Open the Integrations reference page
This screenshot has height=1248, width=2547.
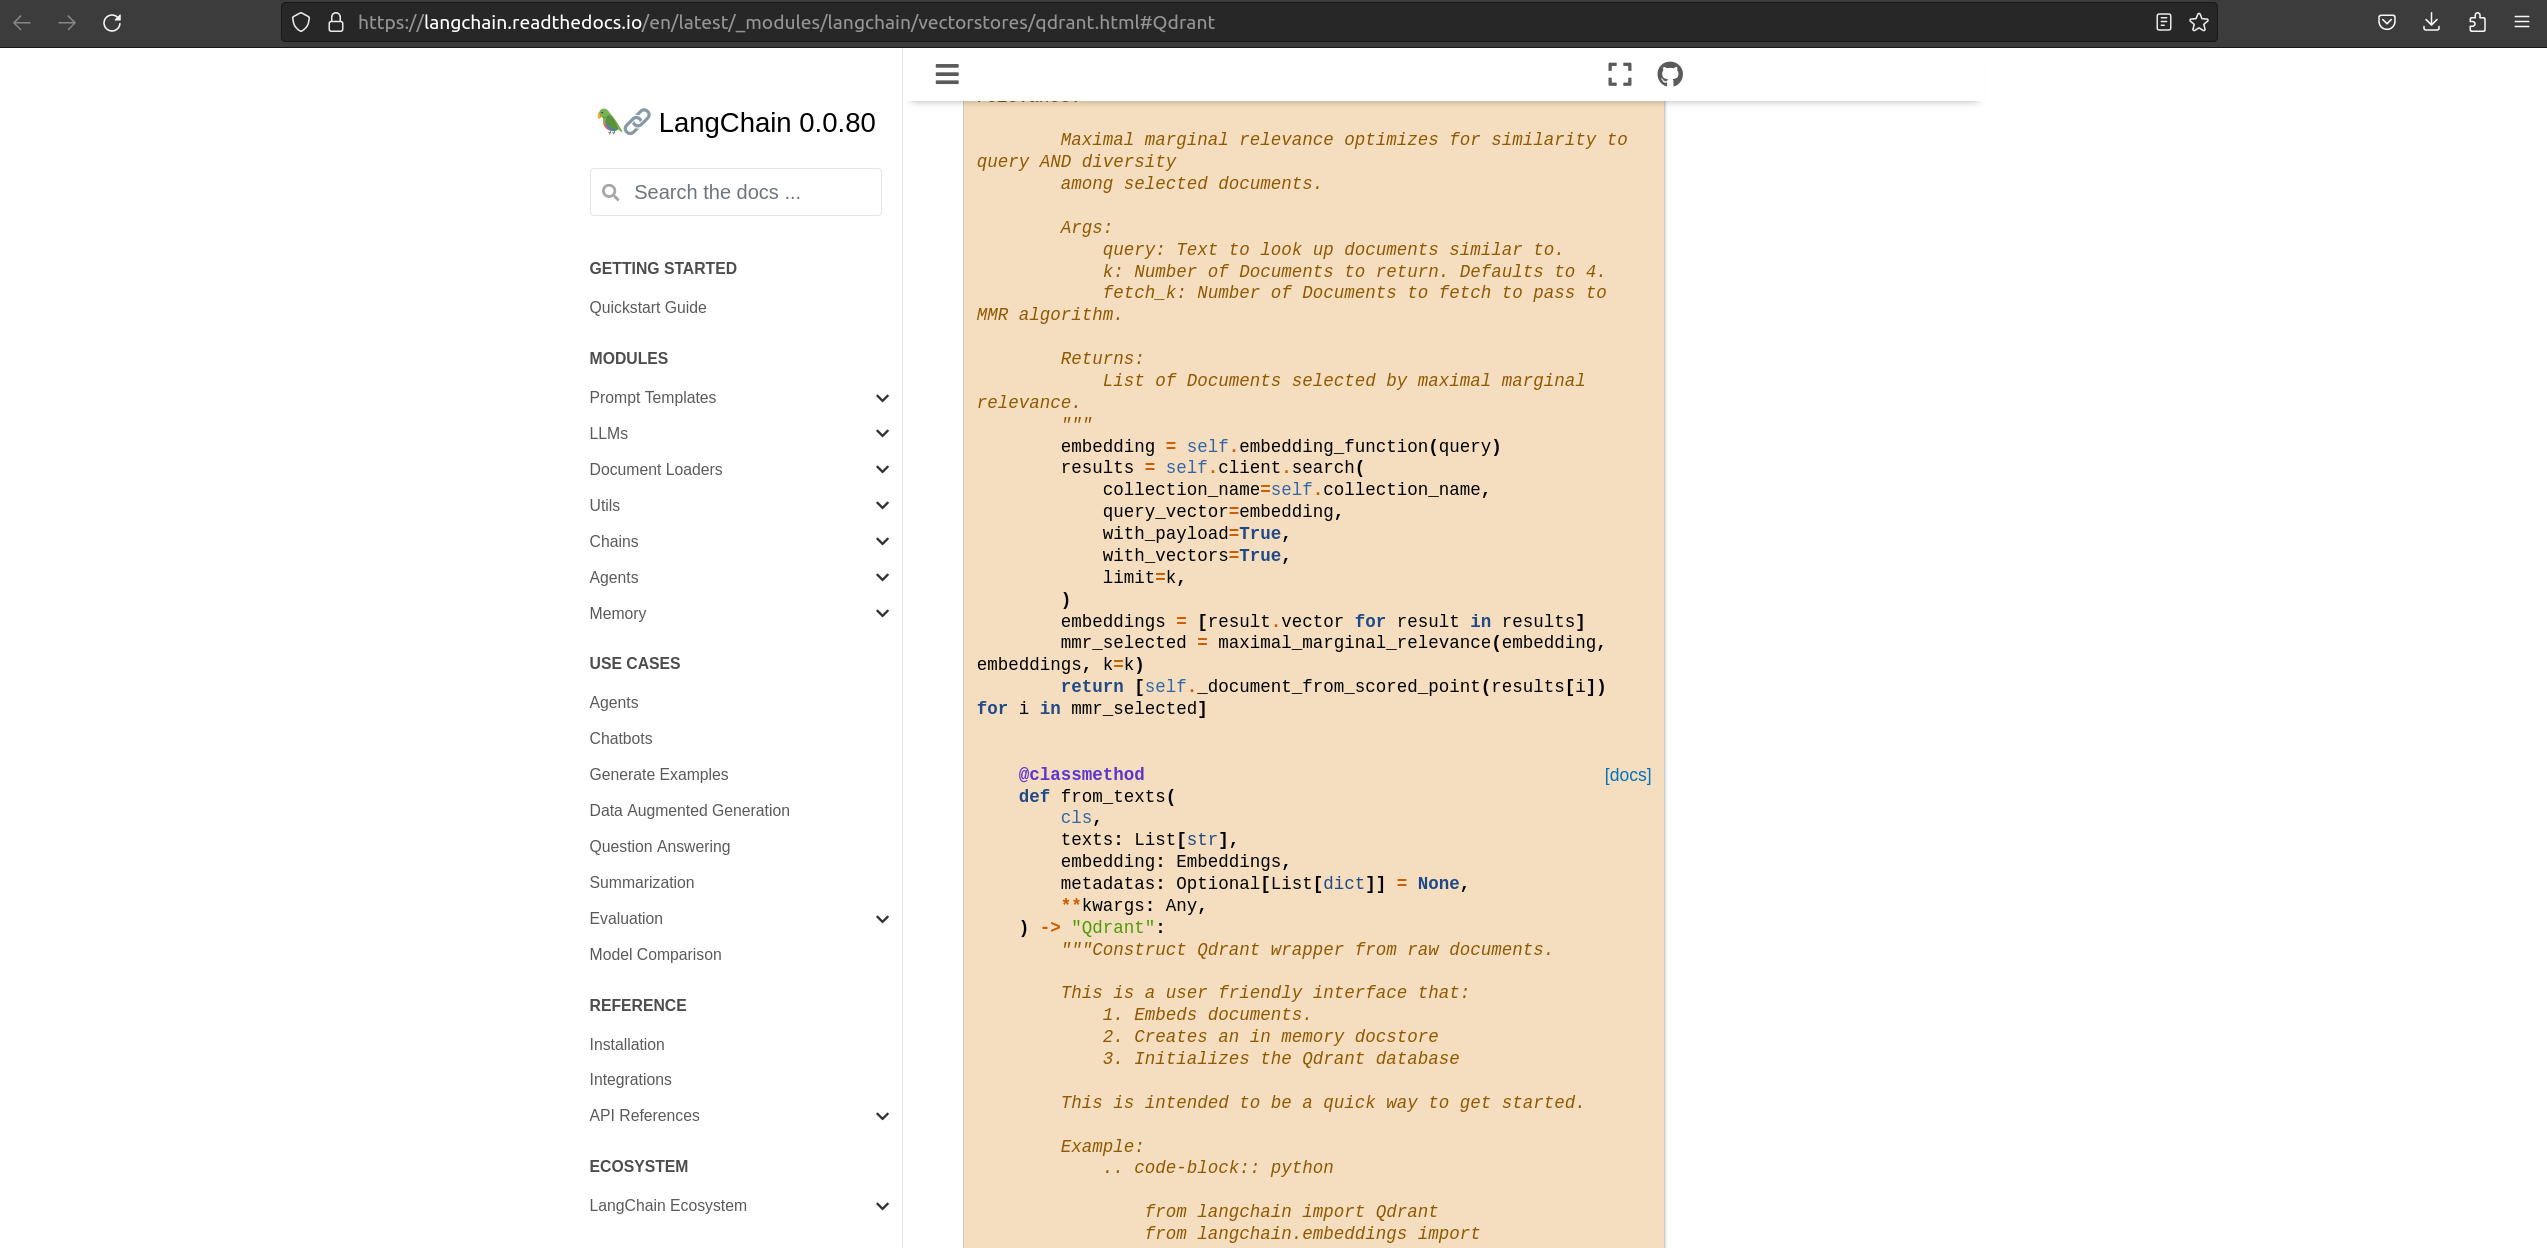point(631,1079)
